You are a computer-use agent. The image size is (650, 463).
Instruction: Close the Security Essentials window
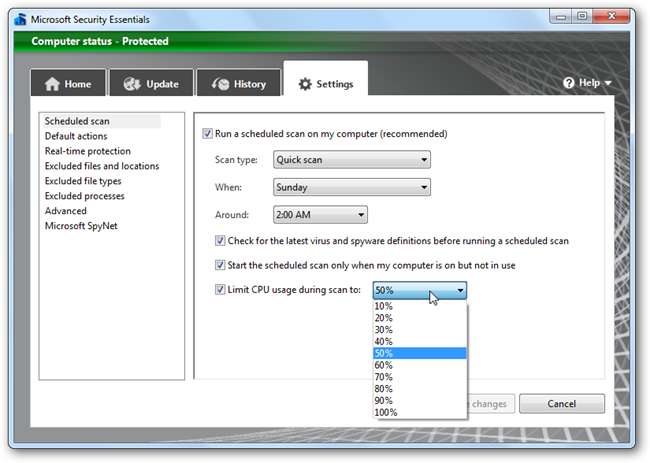click(612, 17)
